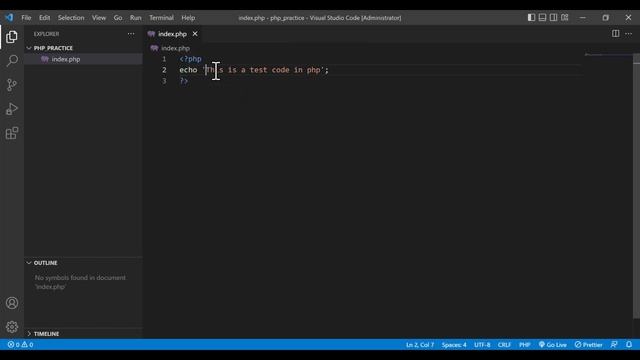Change encoding via UTF-8

pos(482,345)
